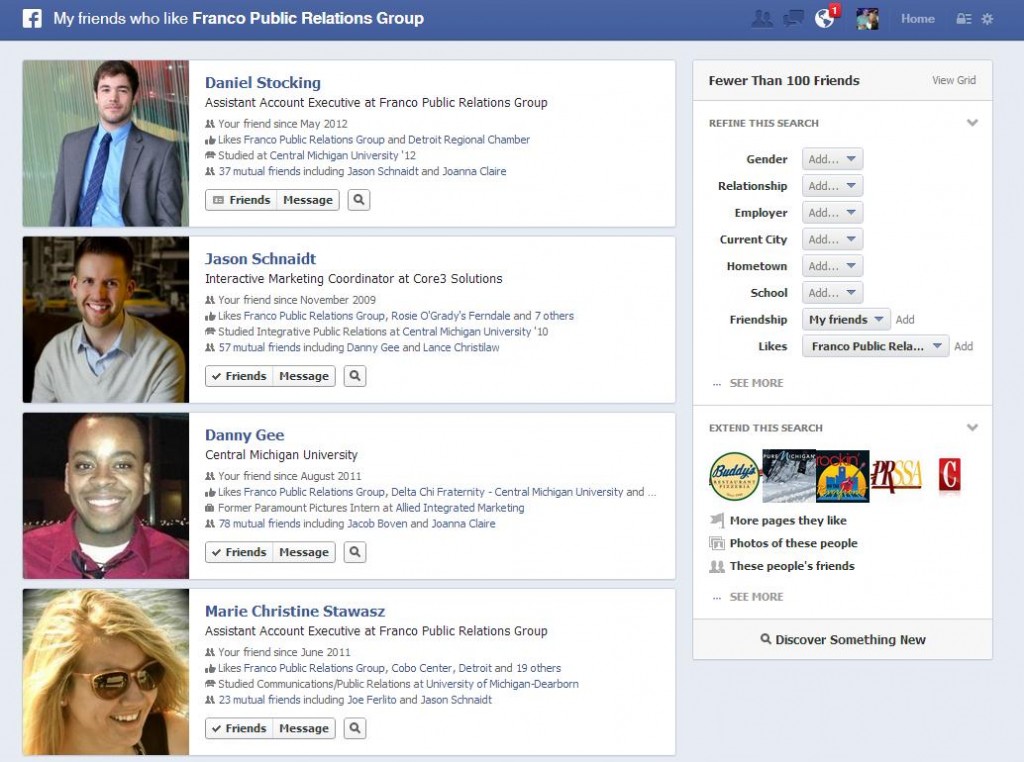Open Detroit Regional Chamber link

pyautogui.click(x=468, y=140)
